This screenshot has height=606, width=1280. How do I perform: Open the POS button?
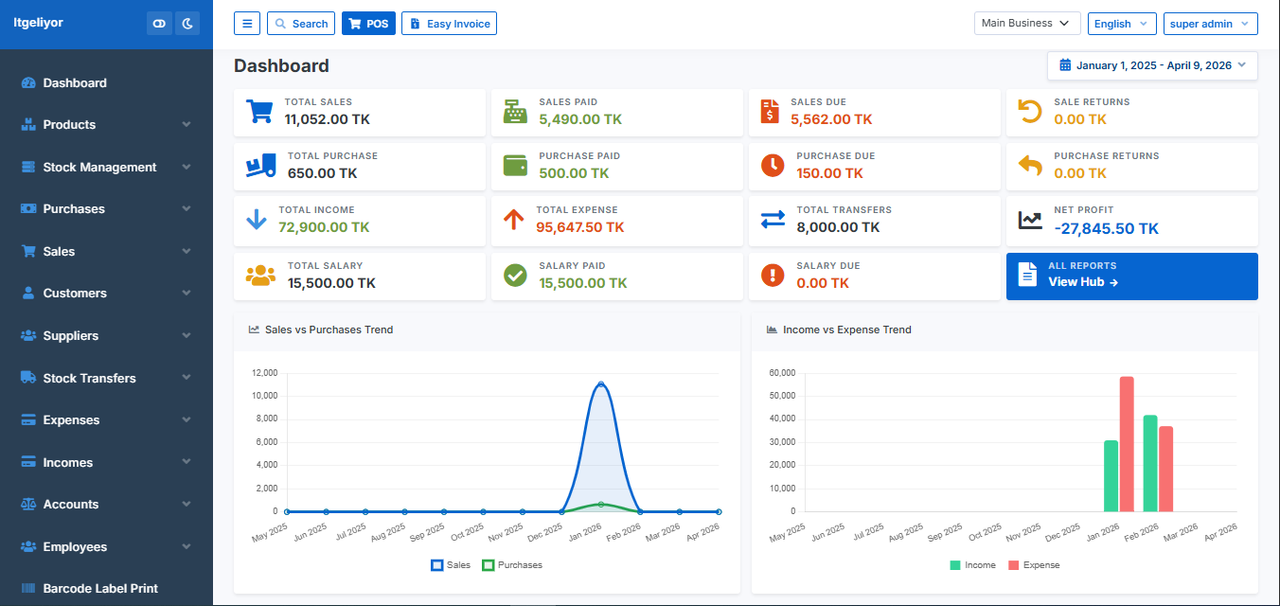pyautogui.click(x=369, y=23)
